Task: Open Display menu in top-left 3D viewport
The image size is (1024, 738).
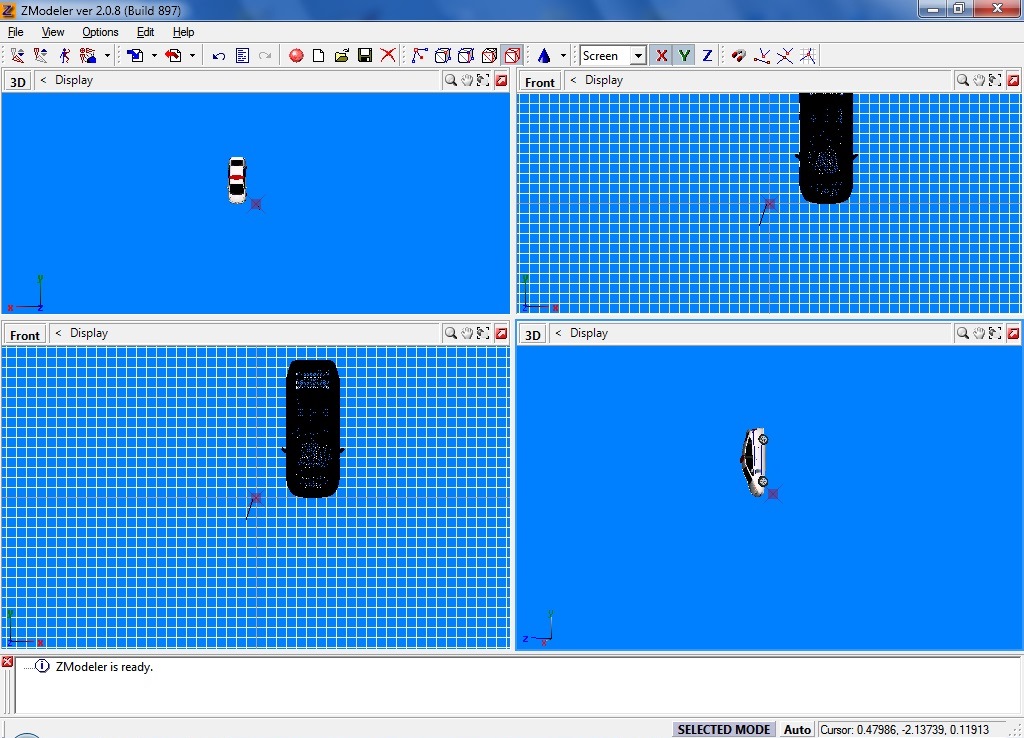Action: coord(74,80)
